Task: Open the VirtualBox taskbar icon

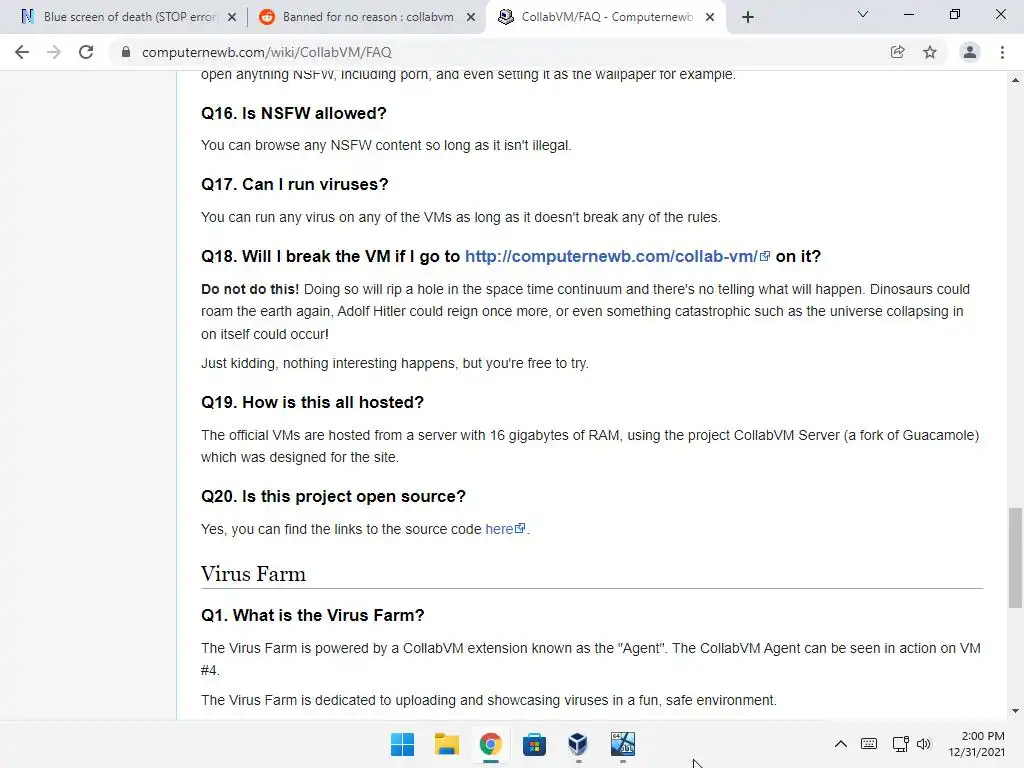Action: point(578,744)
